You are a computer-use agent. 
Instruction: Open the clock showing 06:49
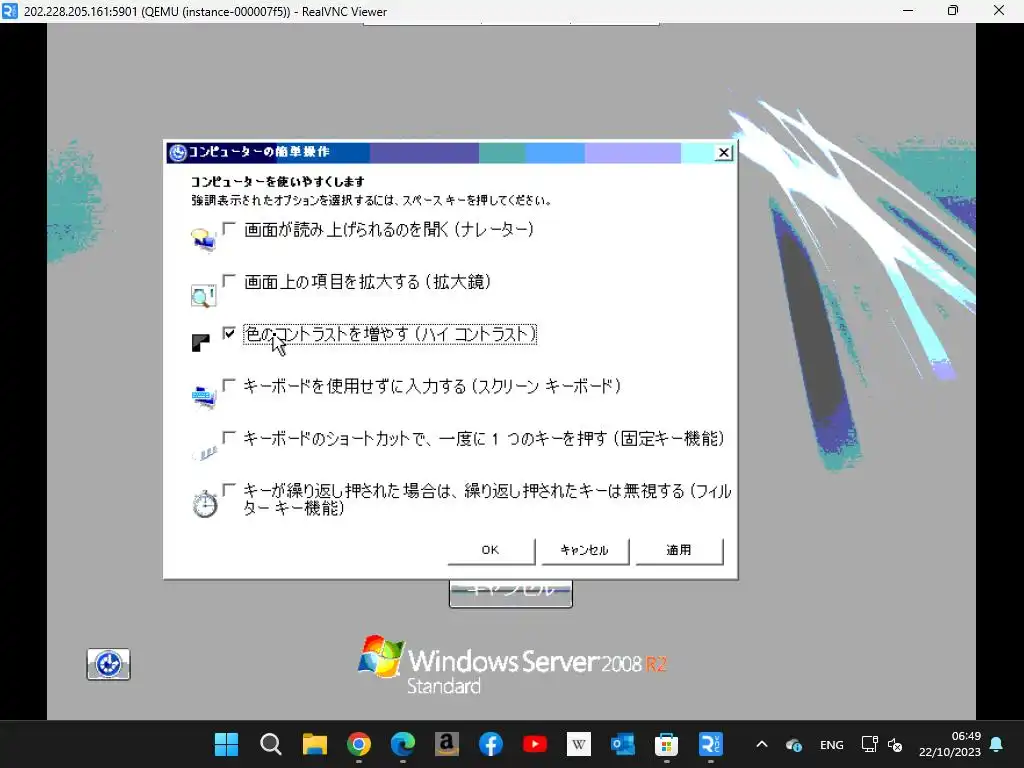click(x=950, y=744)
